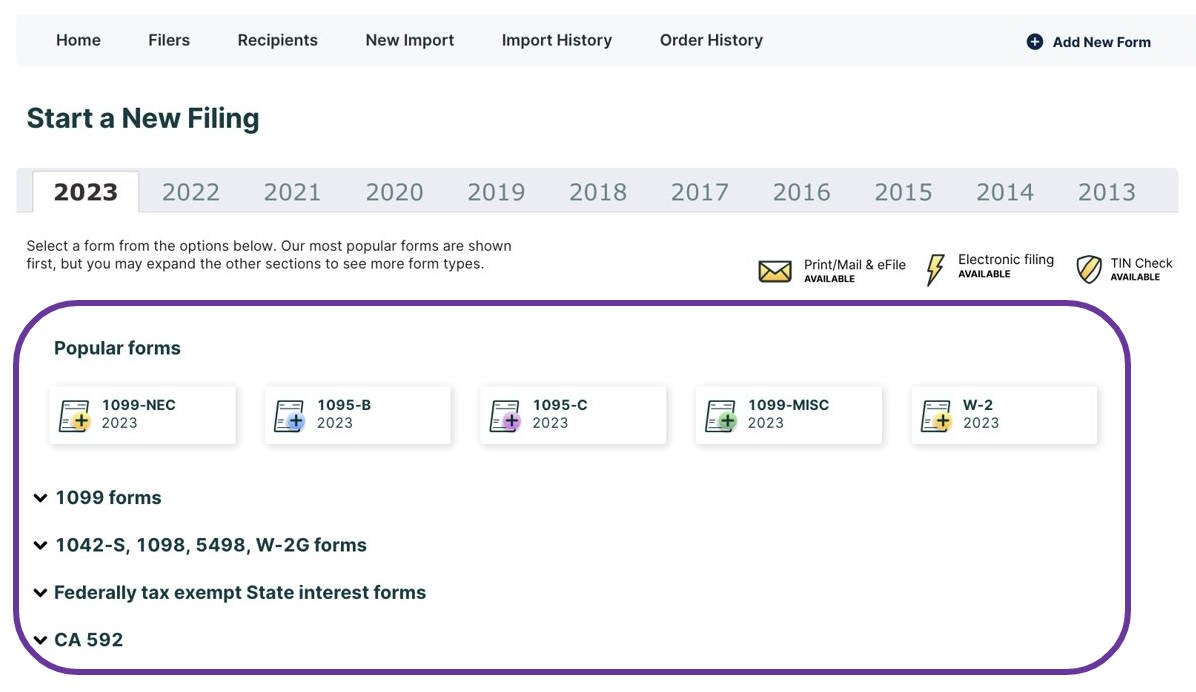Open the W-2 form icon

tap(936, 415)
